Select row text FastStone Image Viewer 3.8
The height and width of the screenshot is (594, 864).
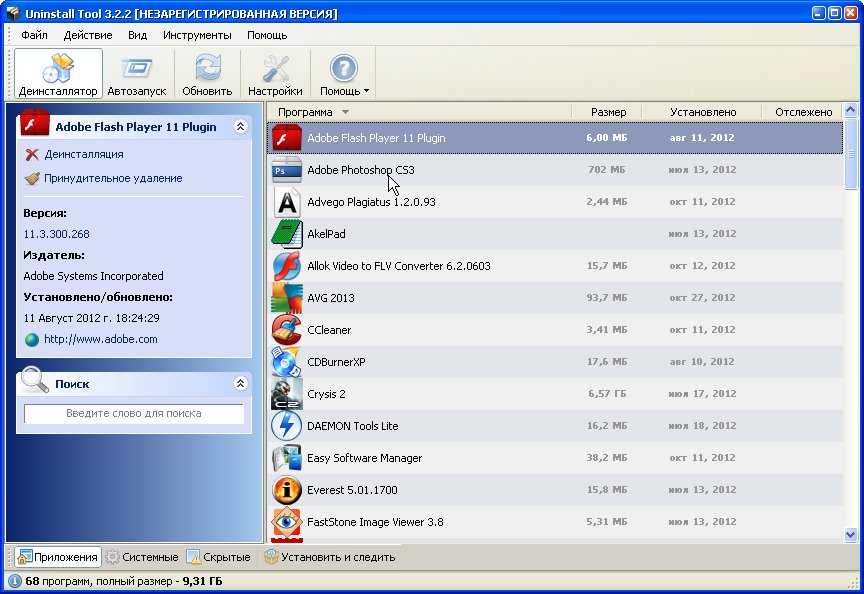[x=375, y=522]
